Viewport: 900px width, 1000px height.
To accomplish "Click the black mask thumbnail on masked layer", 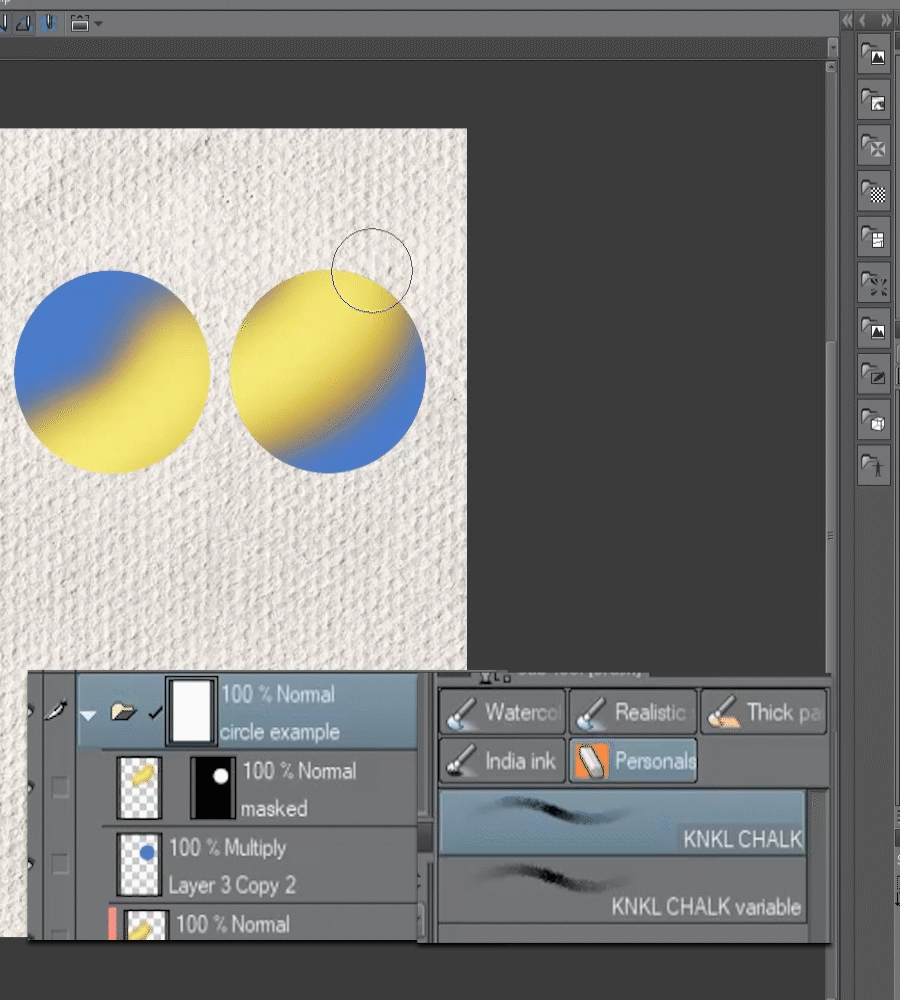I will tap(212, 788).
